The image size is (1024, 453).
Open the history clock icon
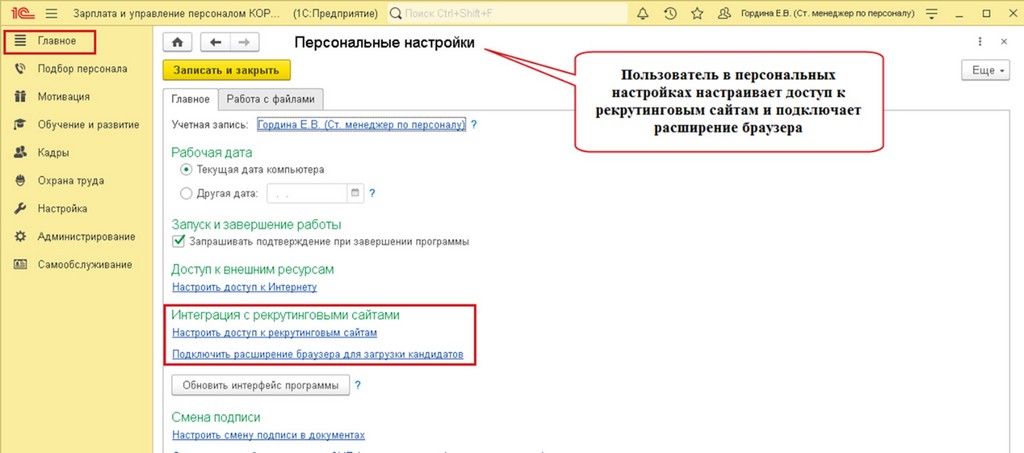pyautogui.click(x=669, y=13)
